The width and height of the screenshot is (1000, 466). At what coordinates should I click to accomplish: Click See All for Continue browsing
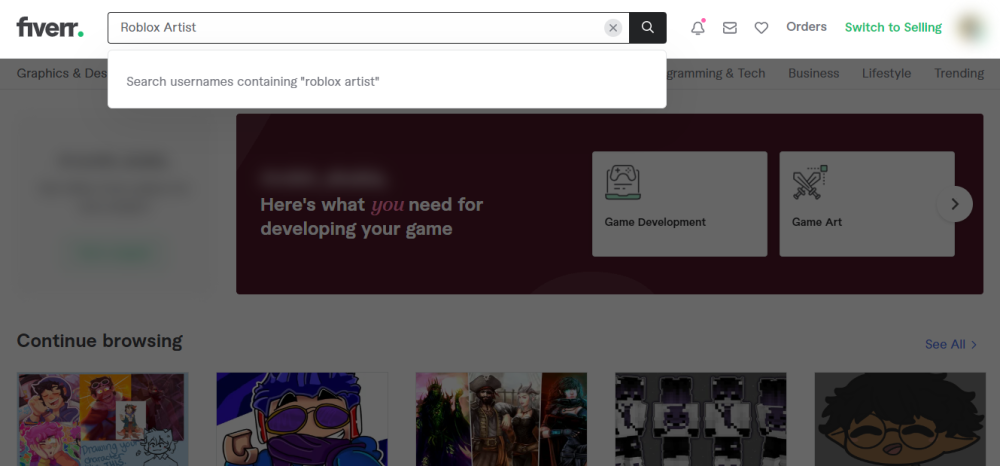point(951,344)
